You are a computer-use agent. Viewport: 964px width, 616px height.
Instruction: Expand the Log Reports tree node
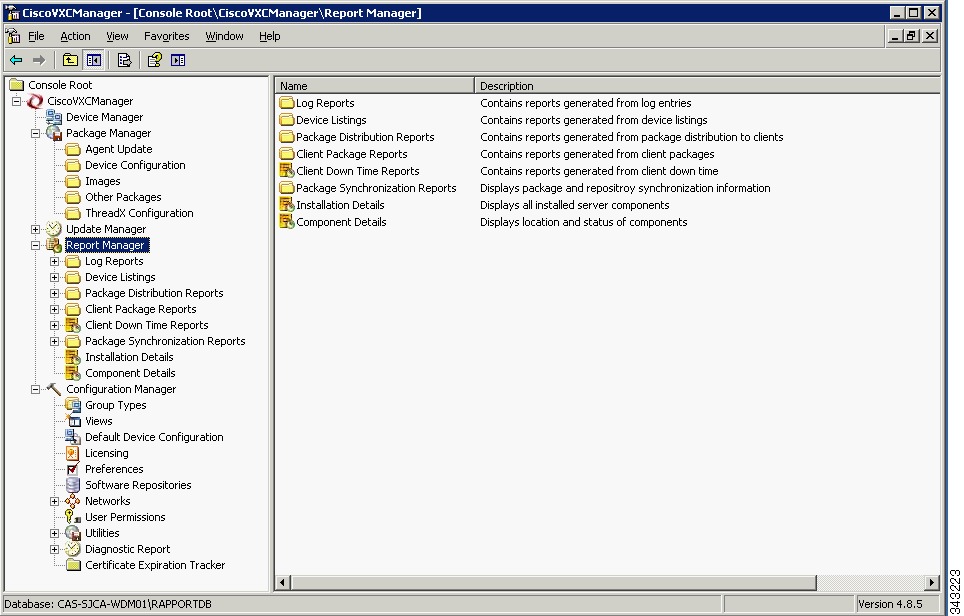point(55,261)
